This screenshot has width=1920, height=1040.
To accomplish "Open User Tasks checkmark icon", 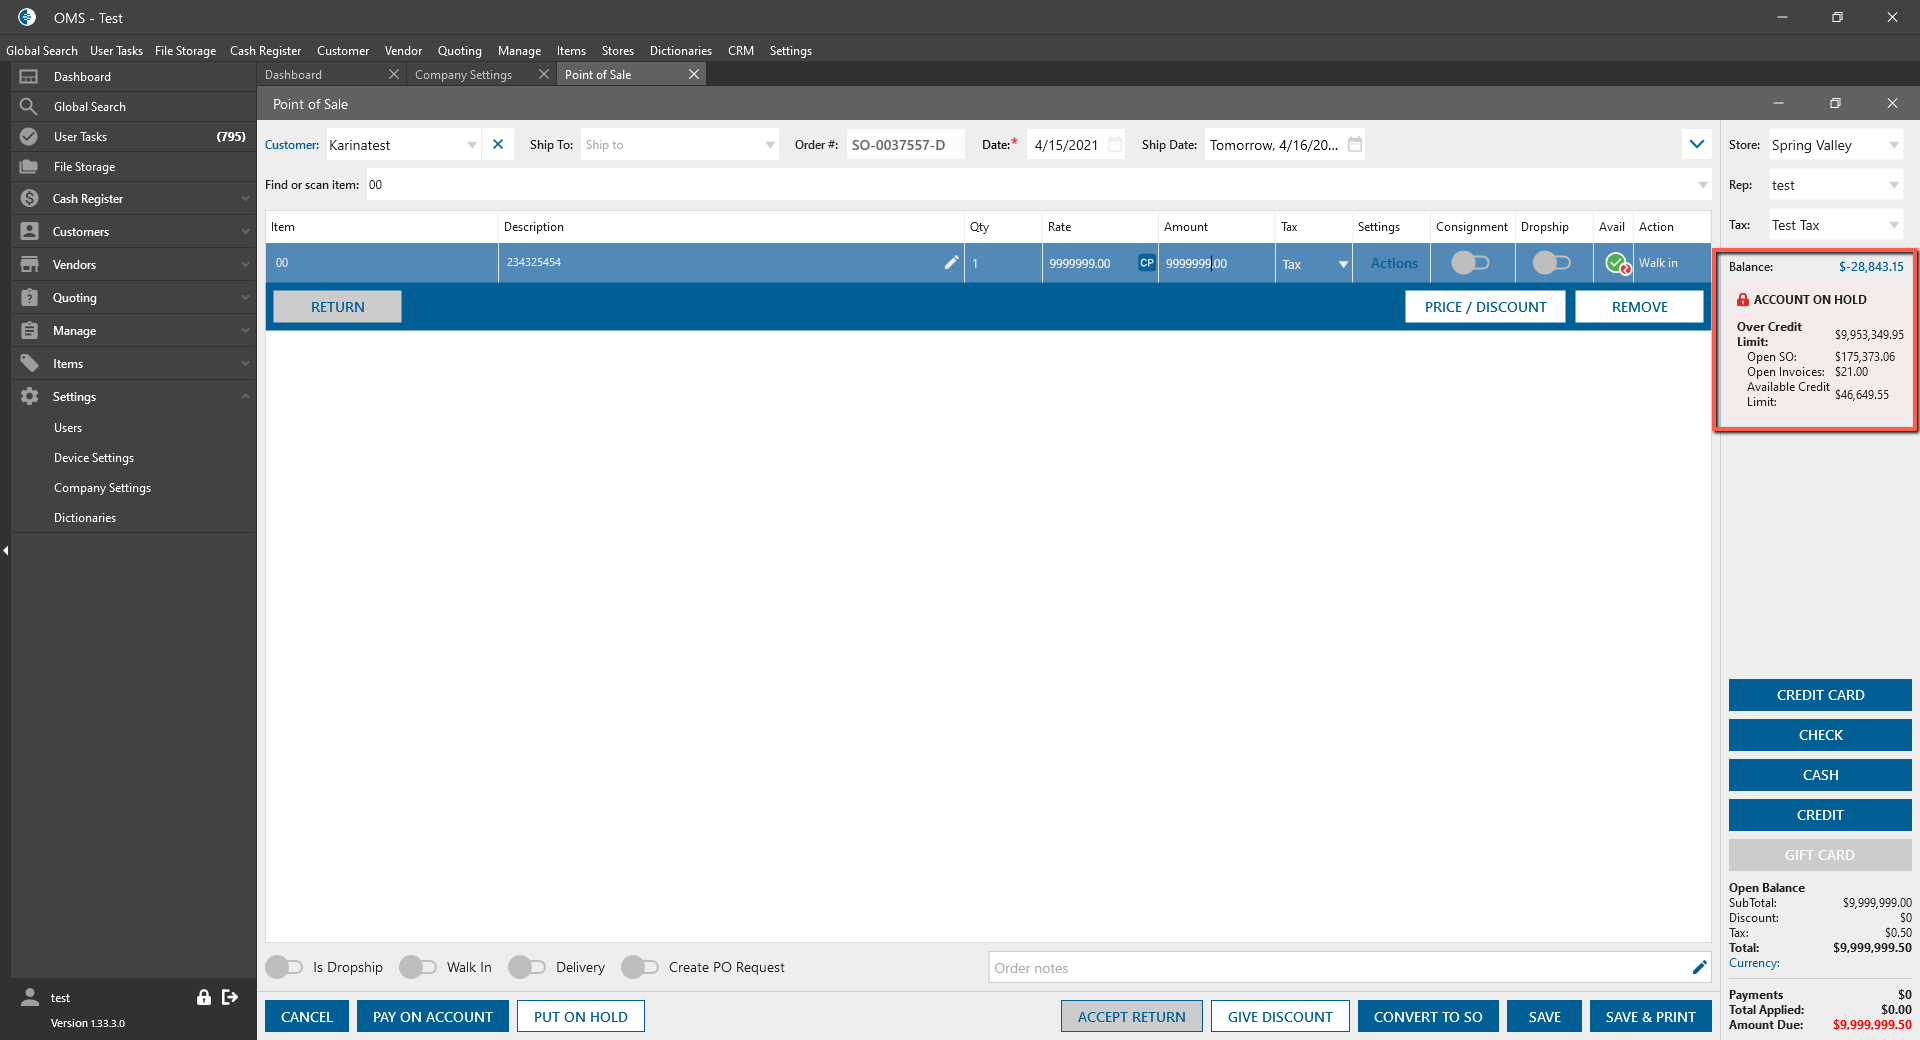I will [29, 136].
